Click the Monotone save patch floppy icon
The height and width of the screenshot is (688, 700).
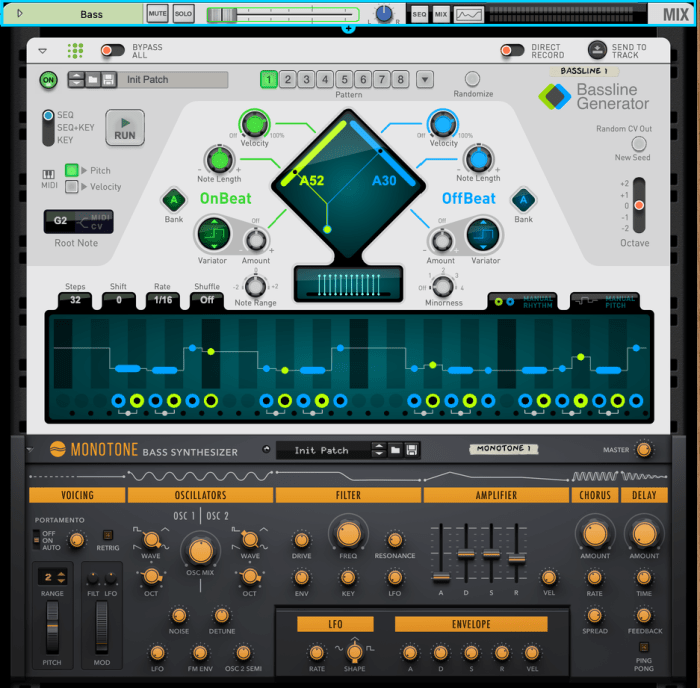[x=412, y=450]
